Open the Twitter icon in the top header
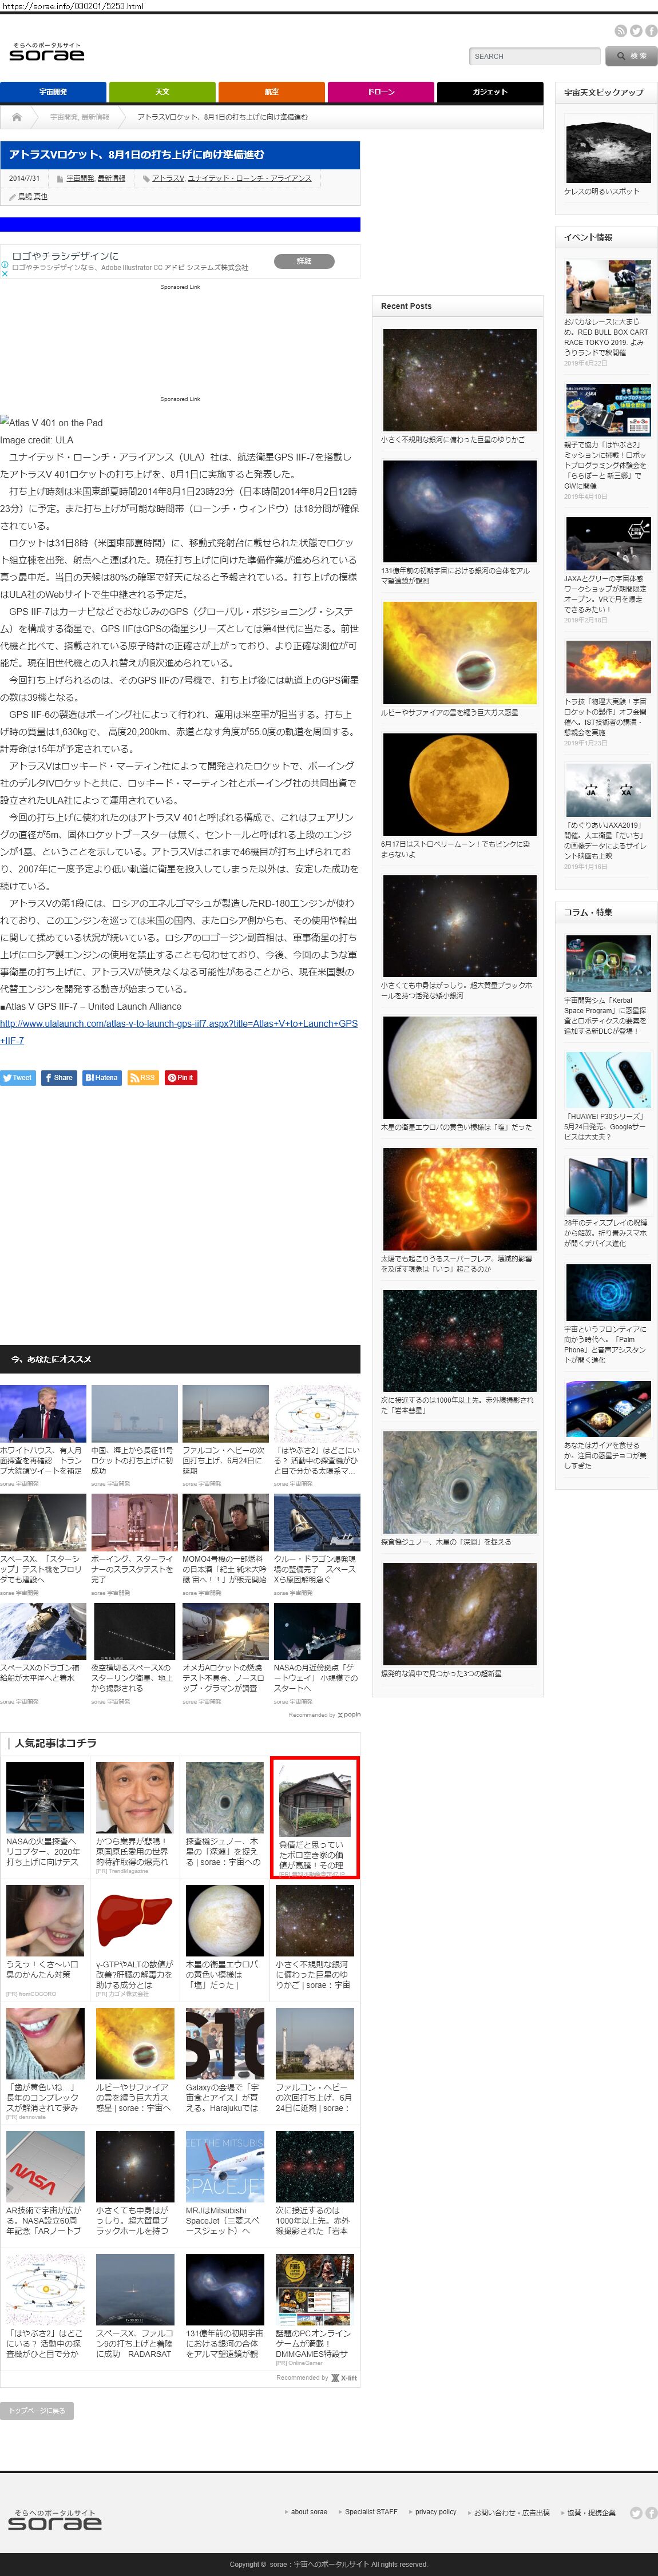 [636, 31]
